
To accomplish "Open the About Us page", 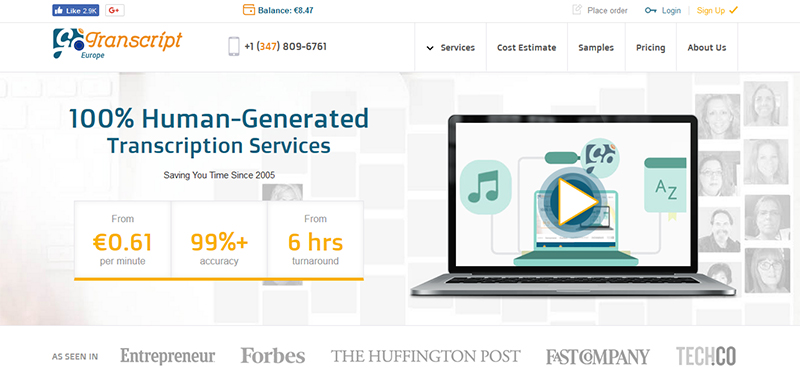I will [707, 47].
